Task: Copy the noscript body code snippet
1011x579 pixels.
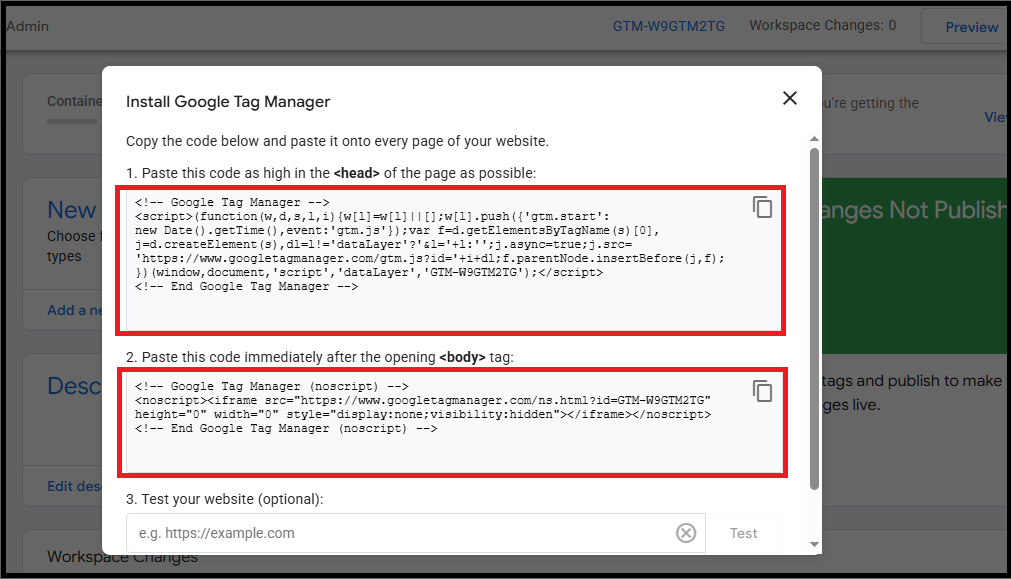Action: pos(763,391)
